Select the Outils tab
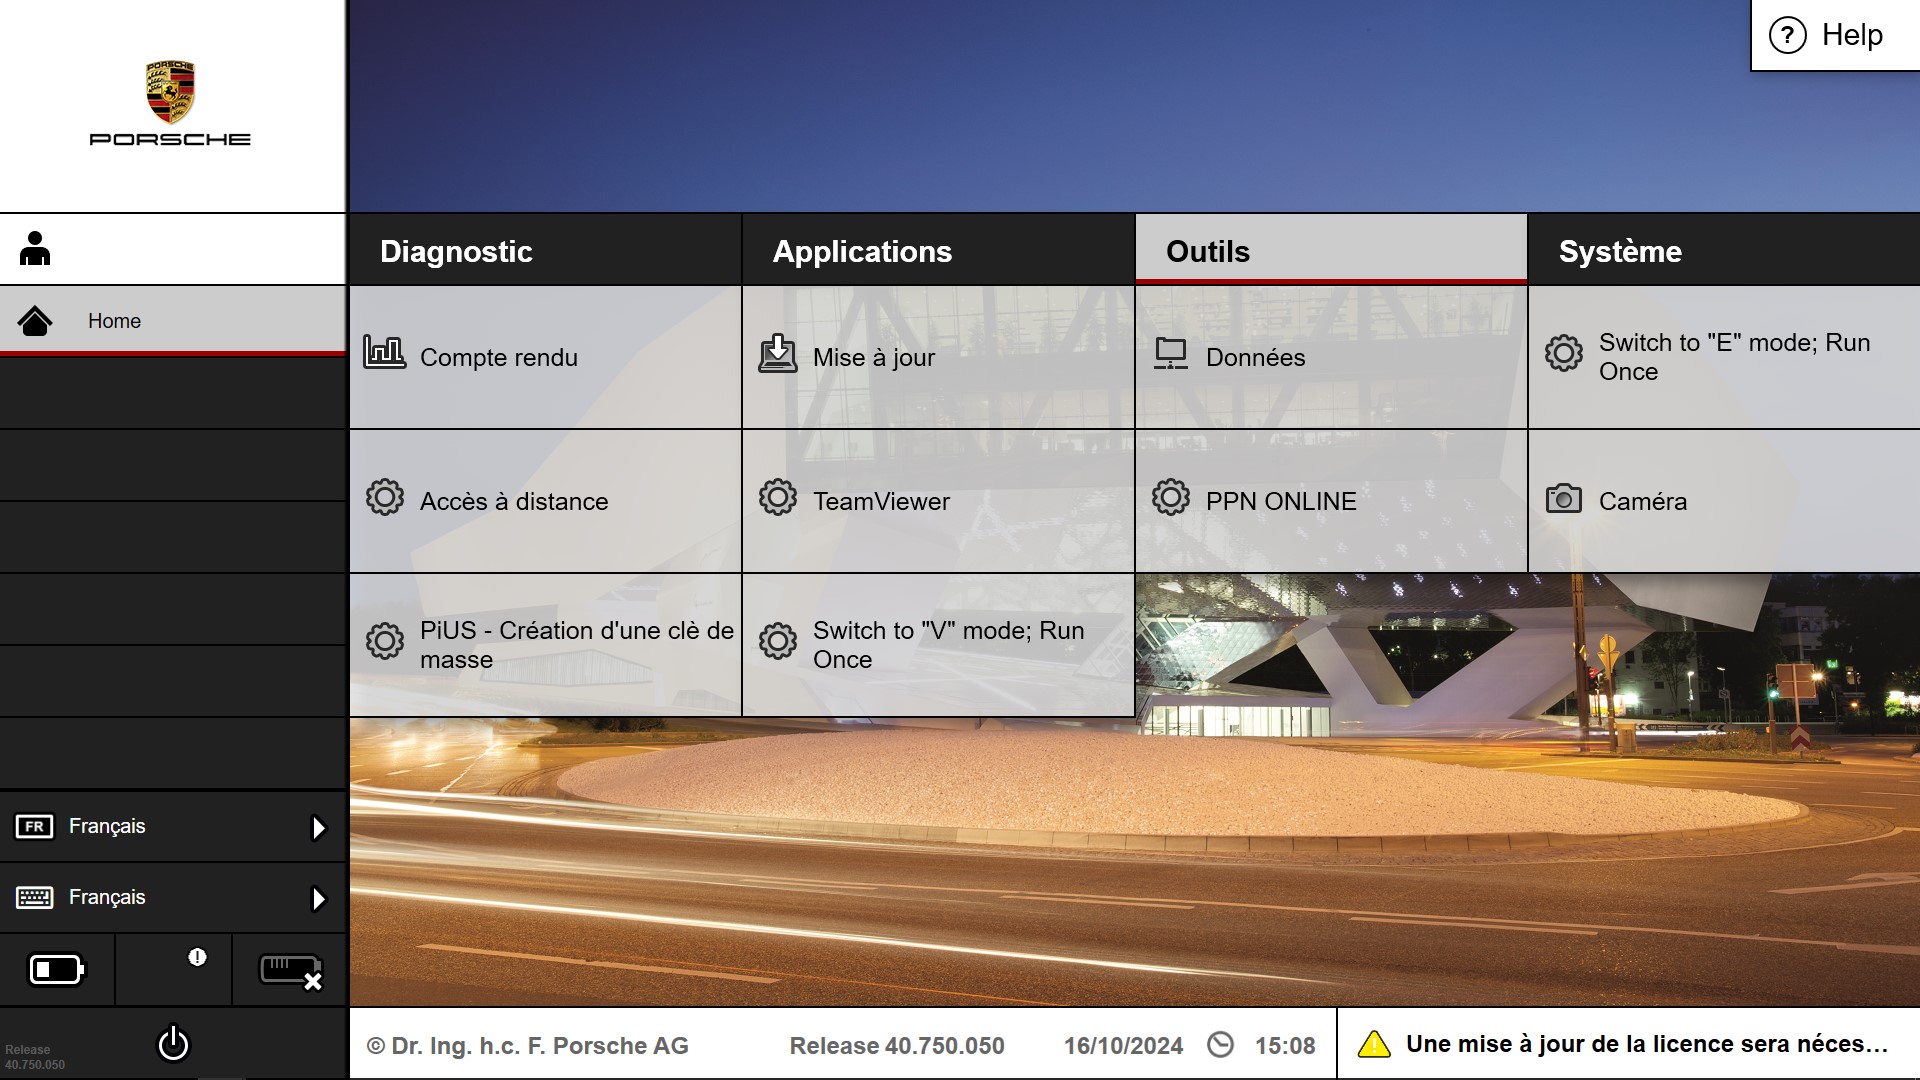 coord(1331,250)
